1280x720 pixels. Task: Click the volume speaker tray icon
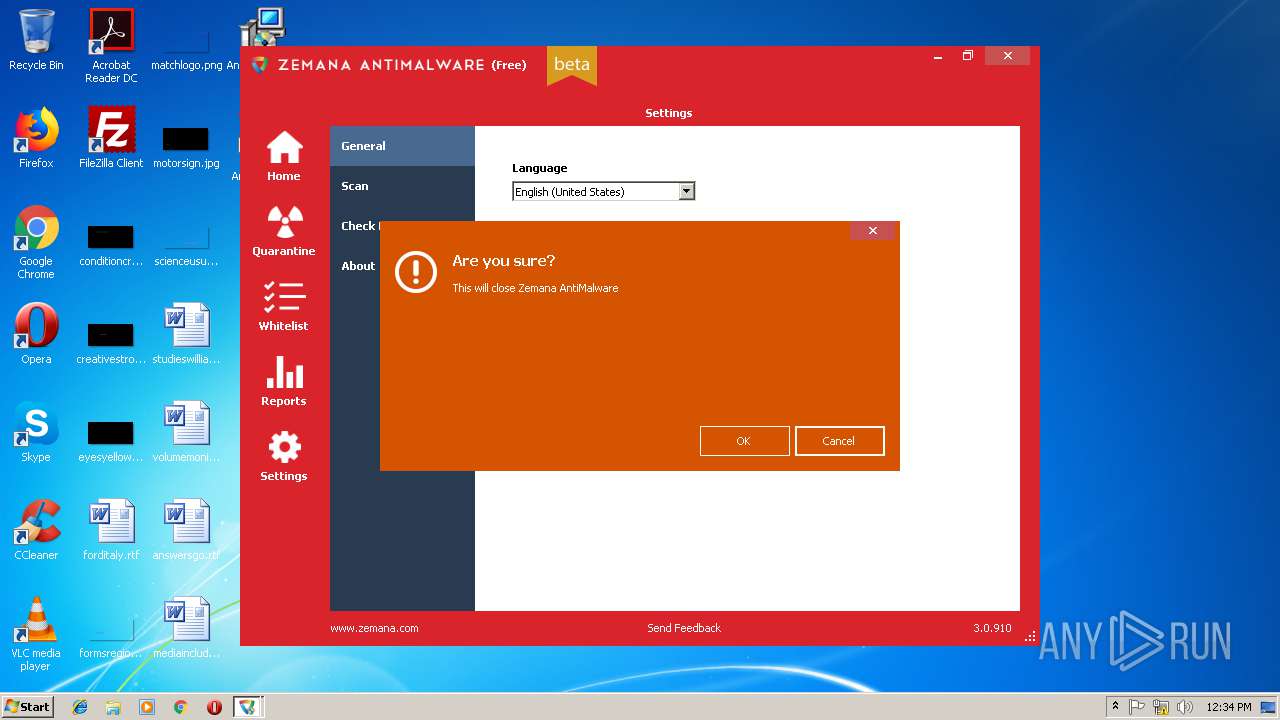[1185, 707]
